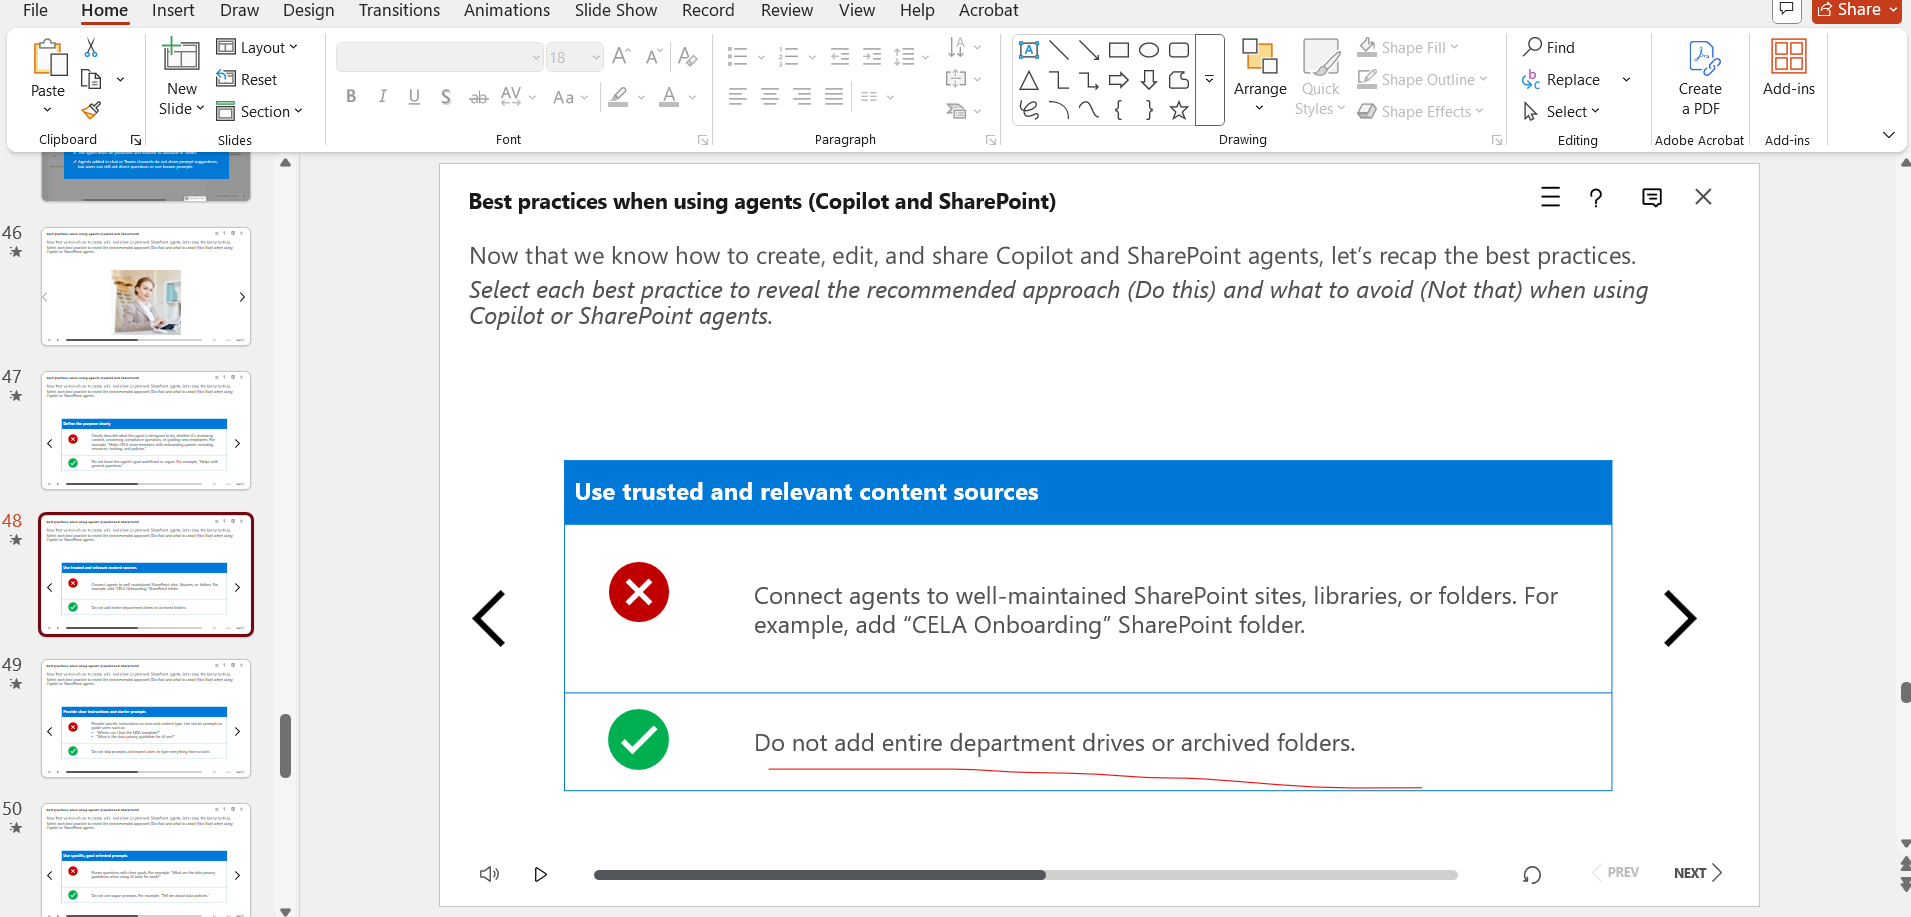Go to next best practice arrow
The height and width of the screenshot is (917, 1911).
1680,618
